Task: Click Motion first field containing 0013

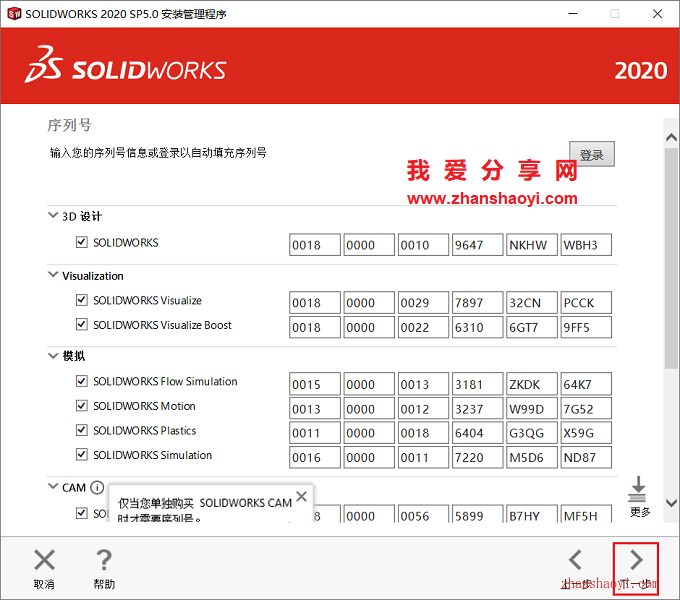Action: [x=315, y=409]
